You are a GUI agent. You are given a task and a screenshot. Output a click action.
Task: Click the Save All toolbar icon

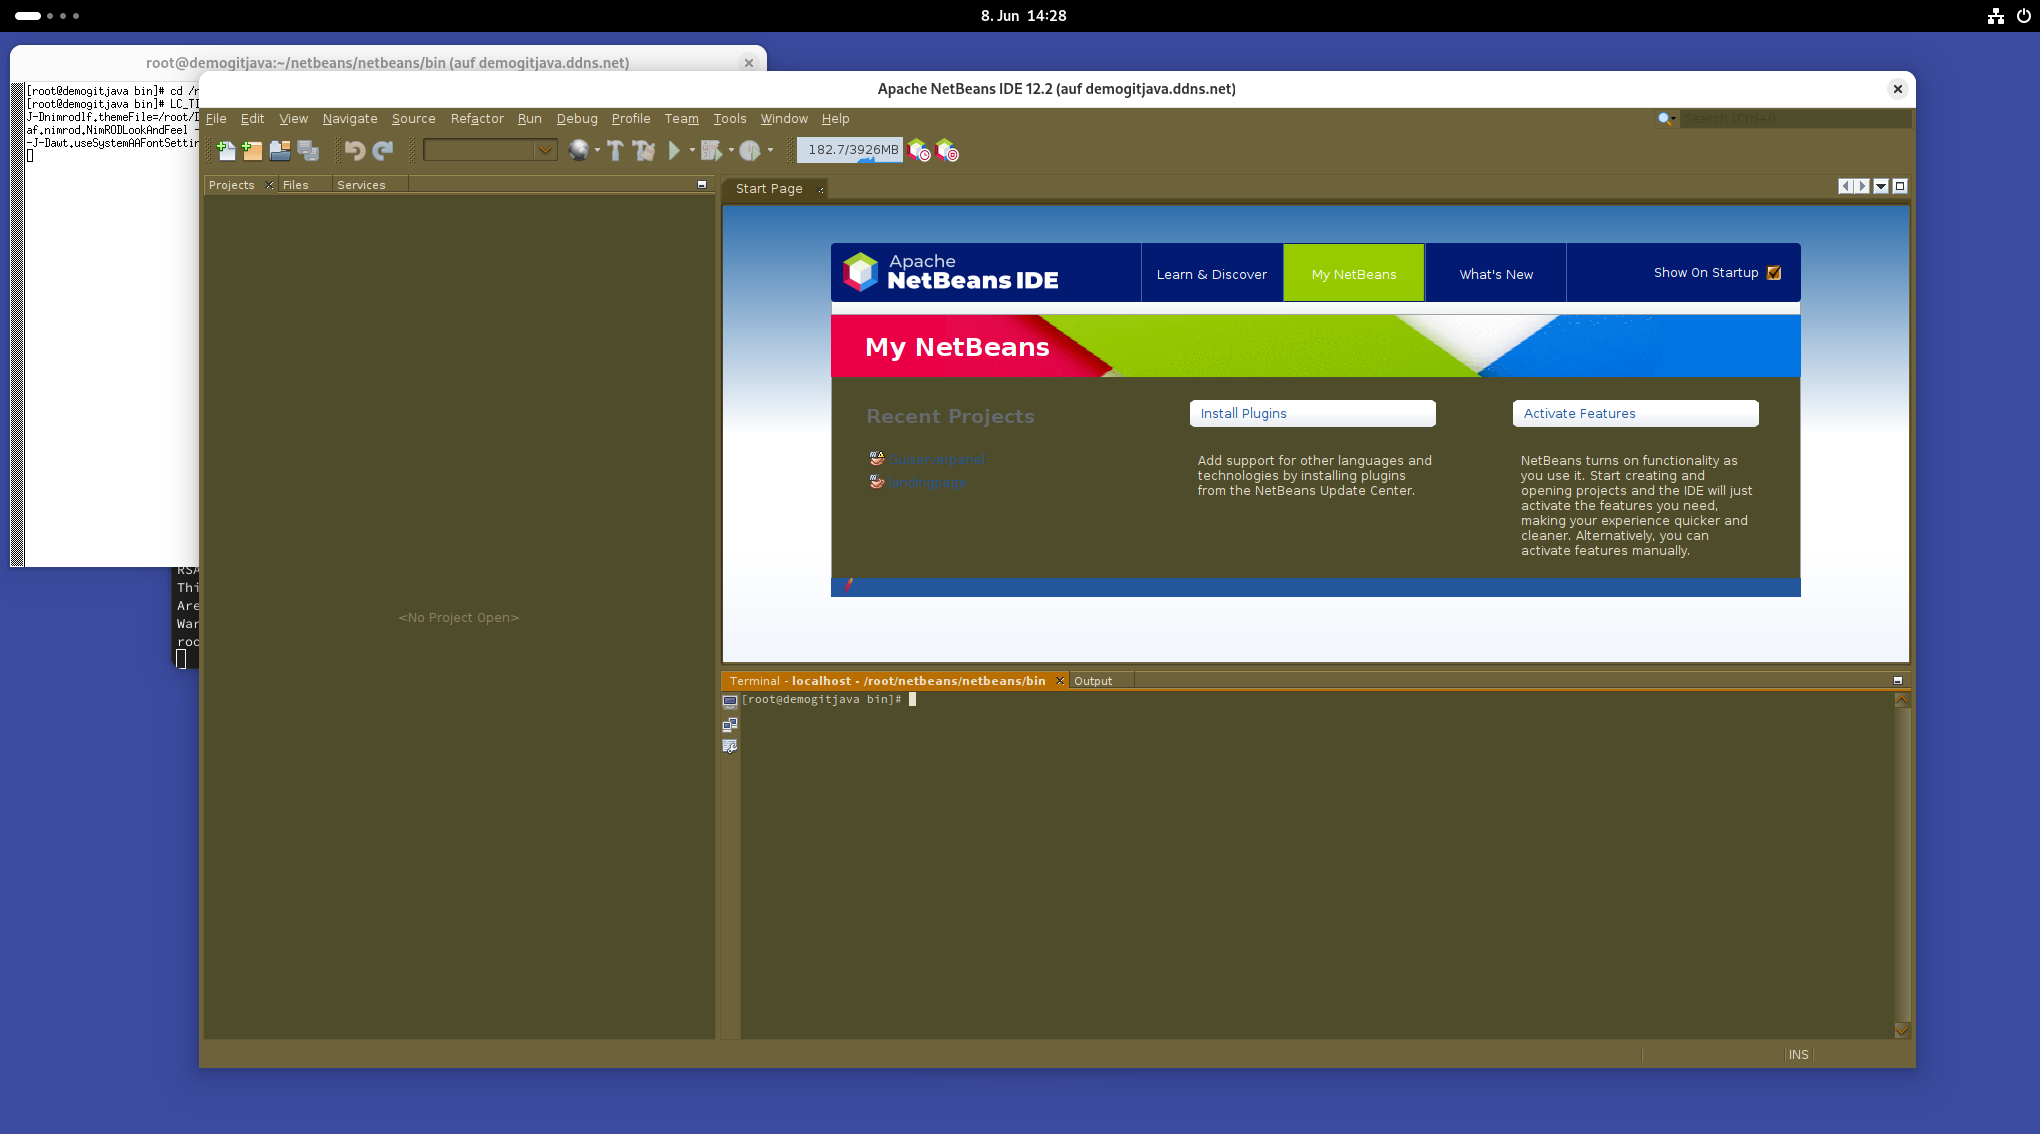pos(308,151)
